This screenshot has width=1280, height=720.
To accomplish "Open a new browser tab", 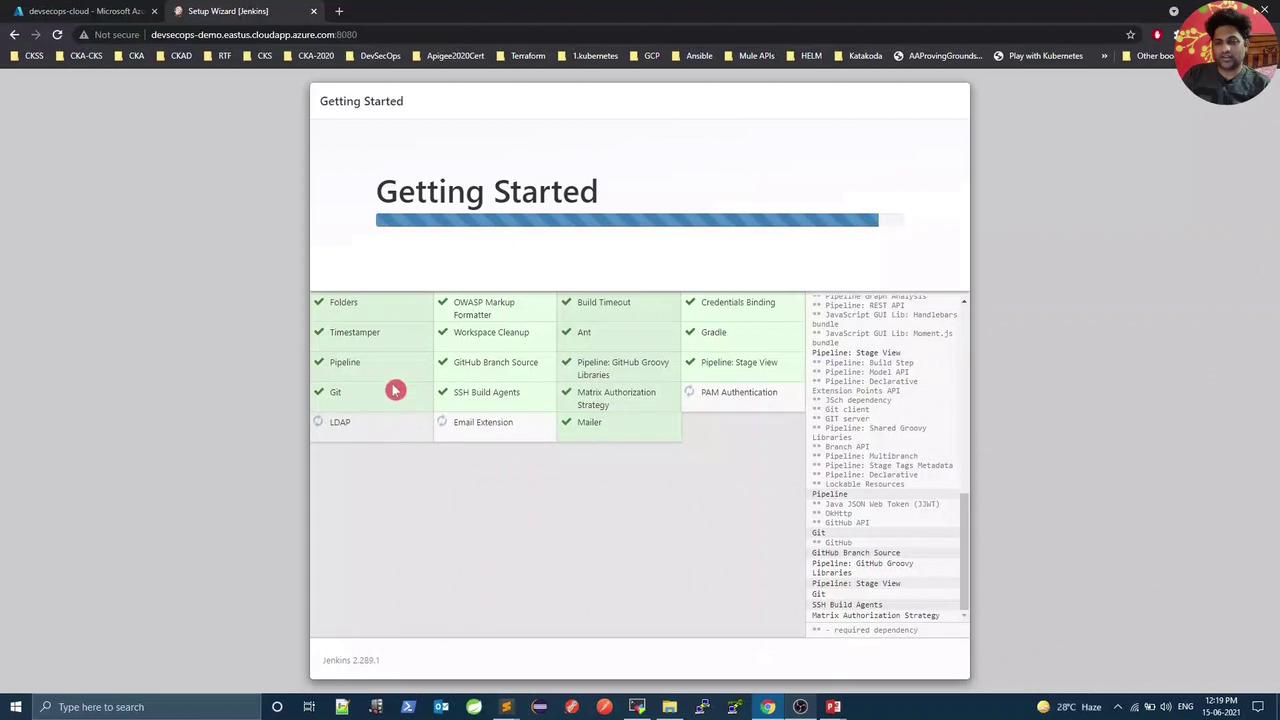I will point(339,11).
